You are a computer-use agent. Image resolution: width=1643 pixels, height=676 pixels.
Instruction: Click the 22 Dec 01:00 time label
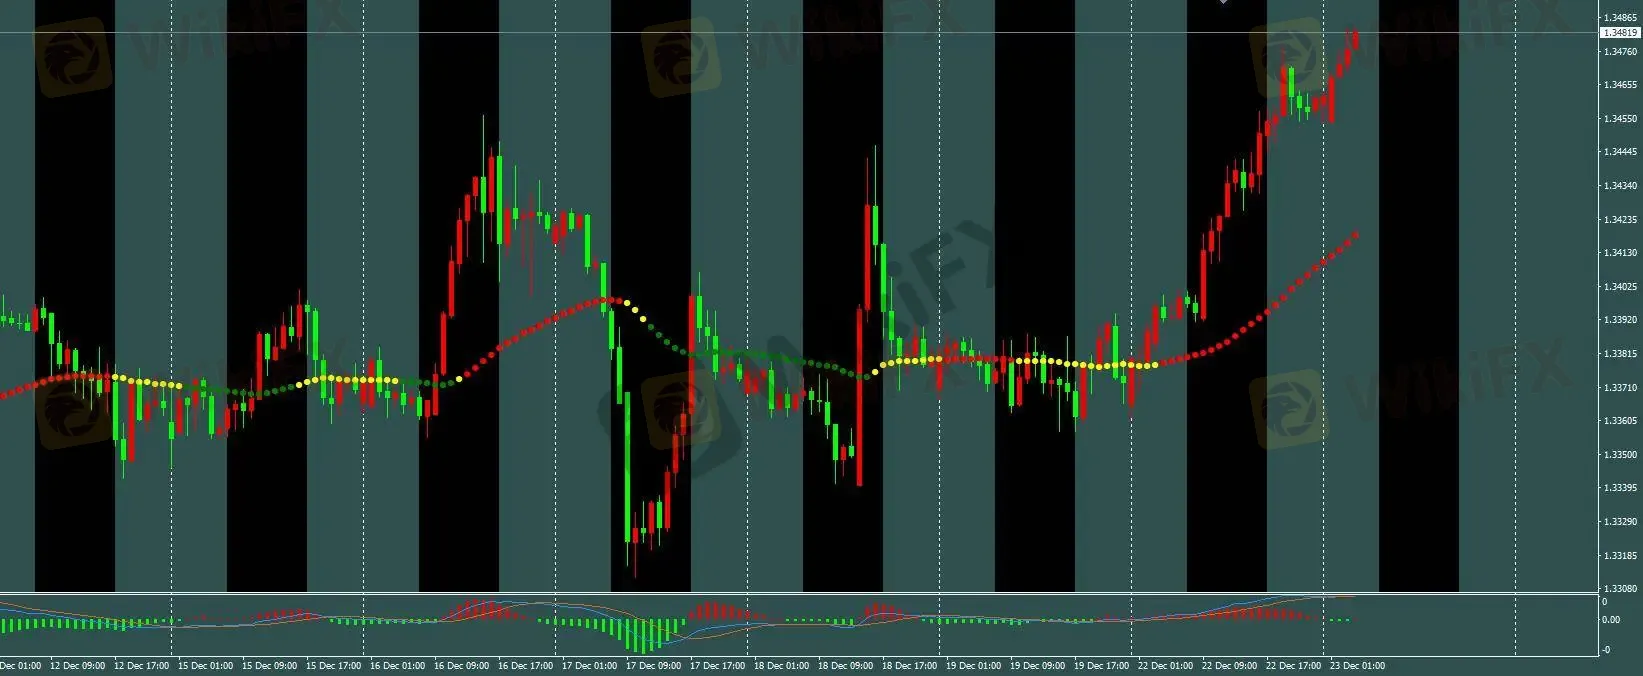pos(1165,665)
